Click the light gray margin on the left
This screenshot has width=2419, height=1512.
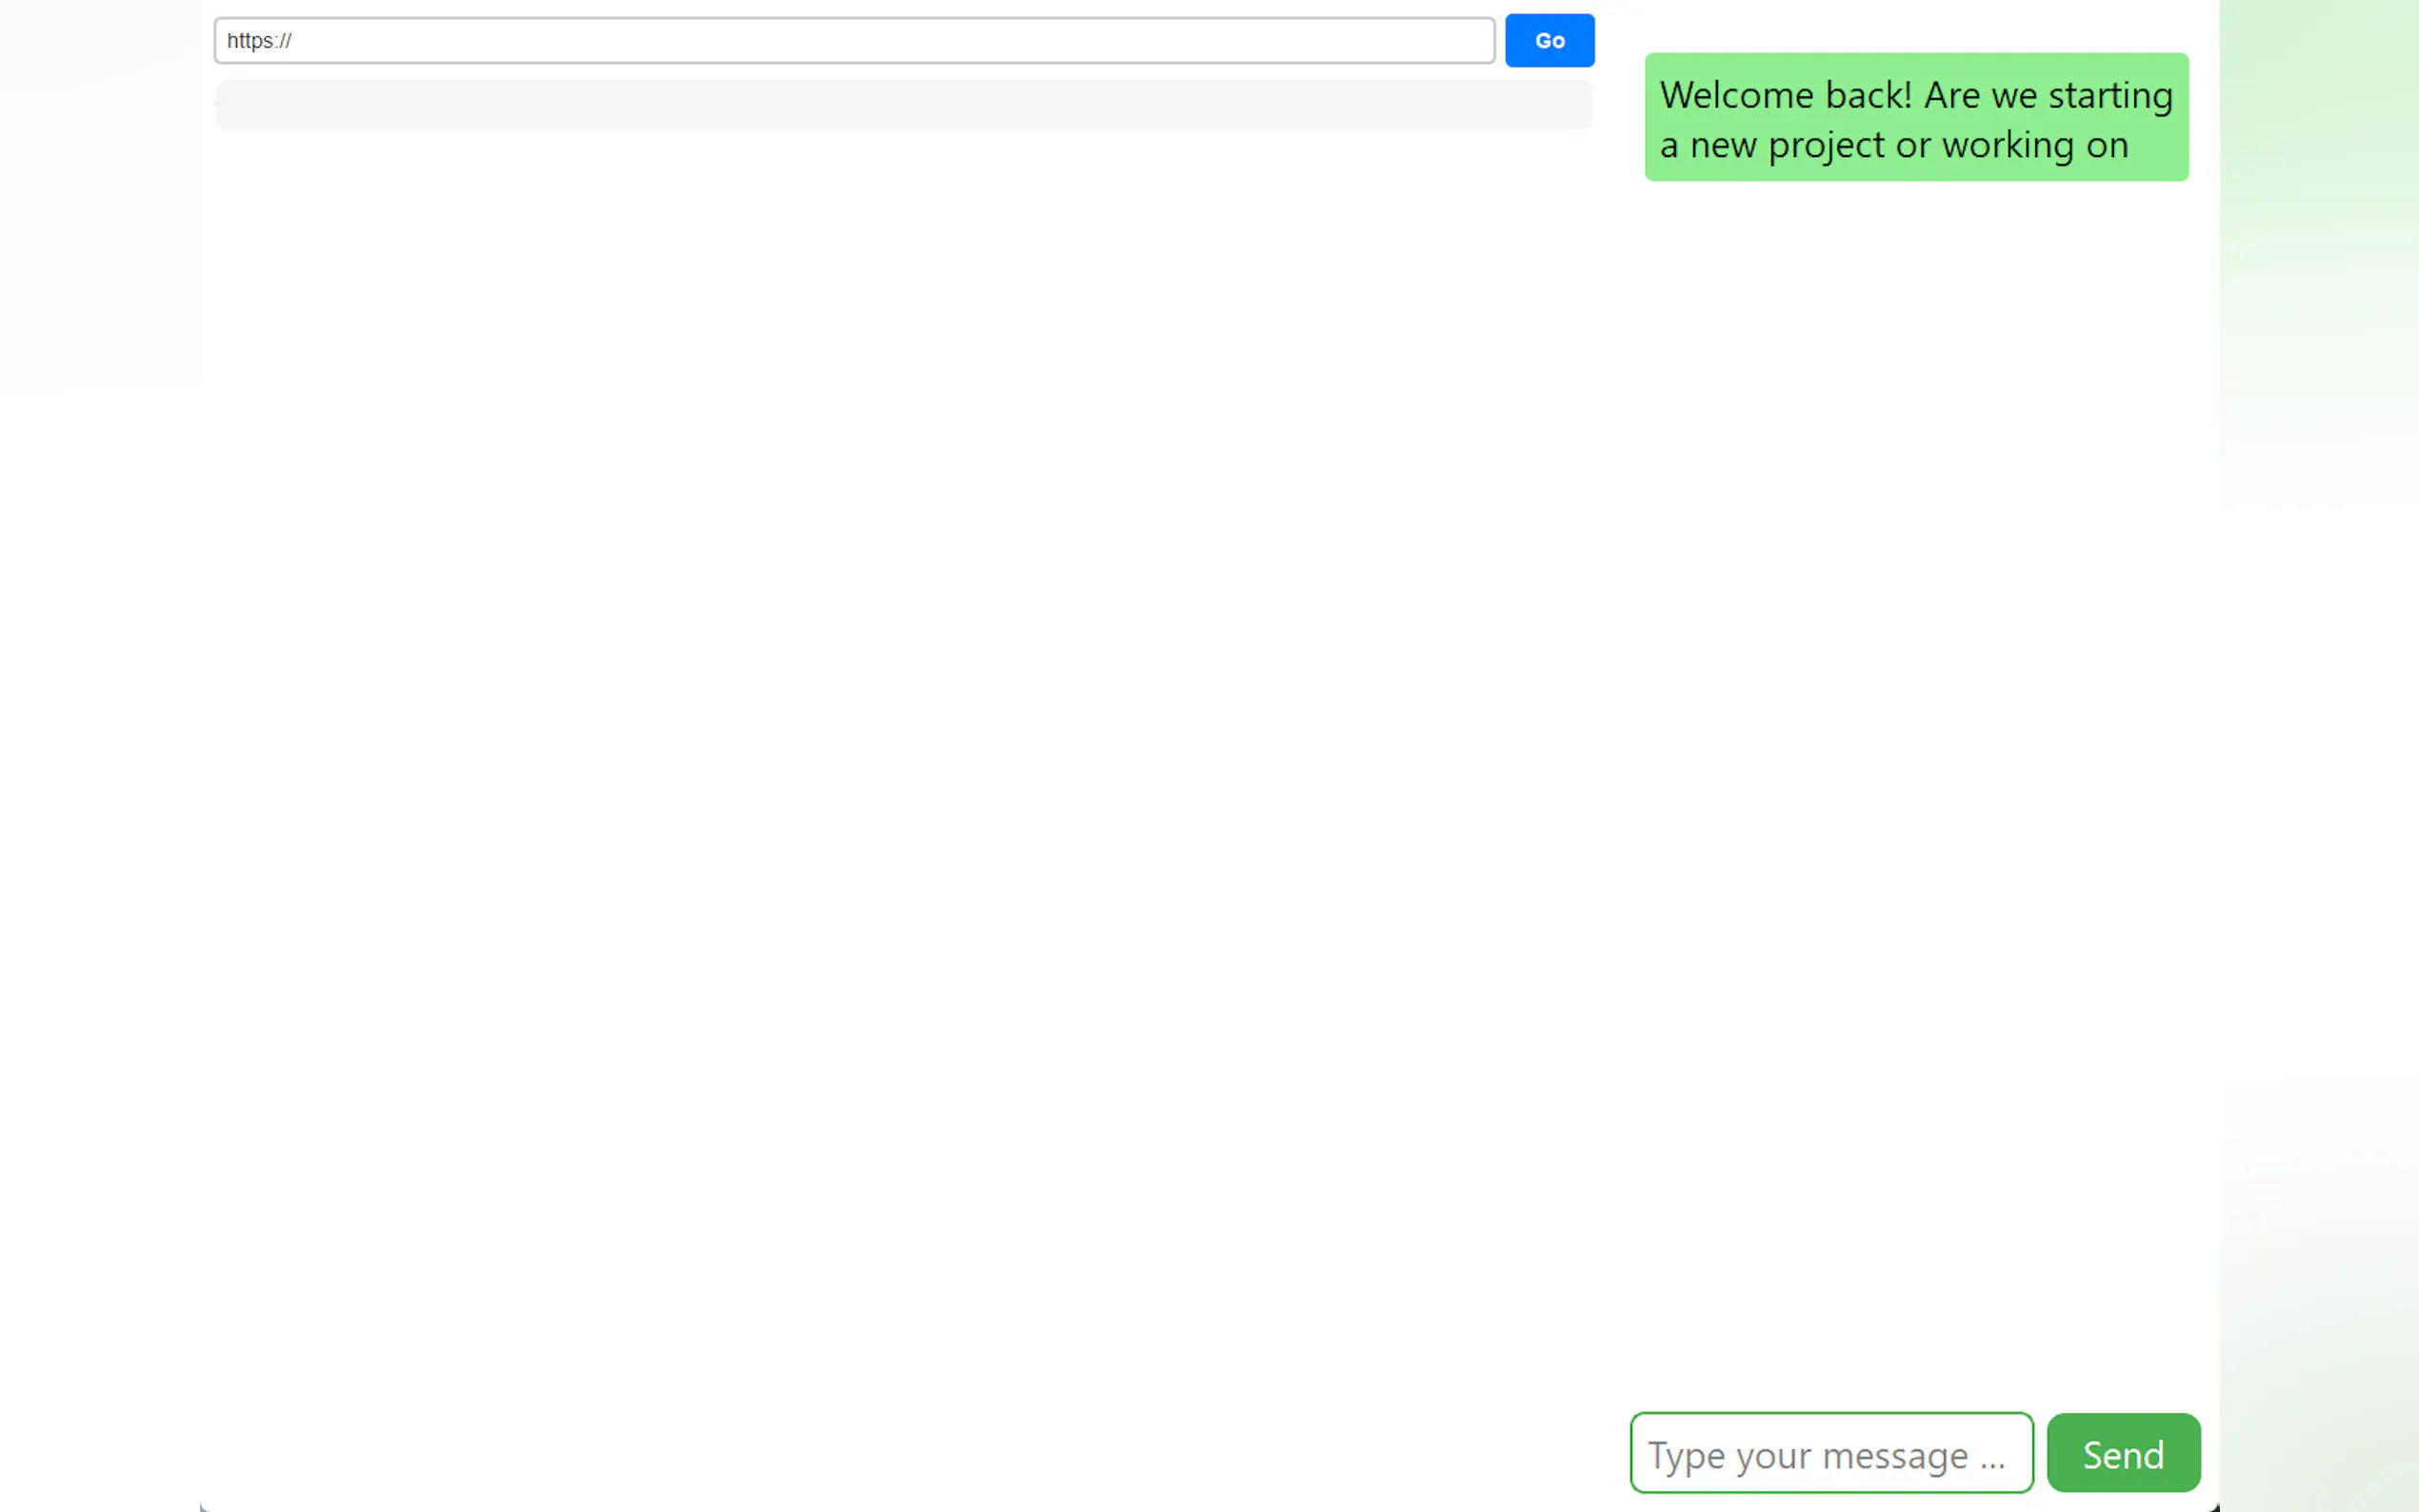coord(98,200)
